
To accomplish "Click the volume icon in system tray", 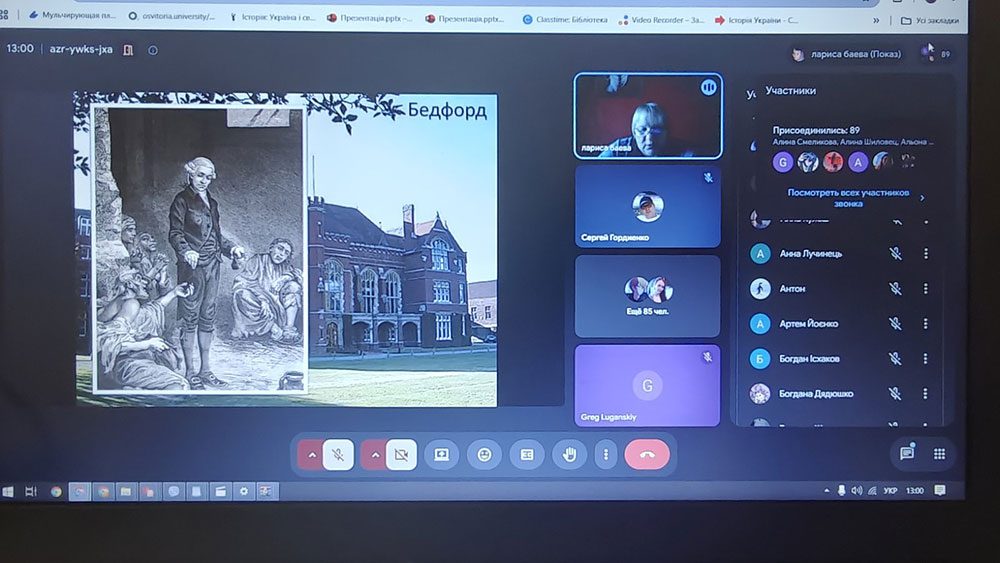I will [x=857, y=490].
